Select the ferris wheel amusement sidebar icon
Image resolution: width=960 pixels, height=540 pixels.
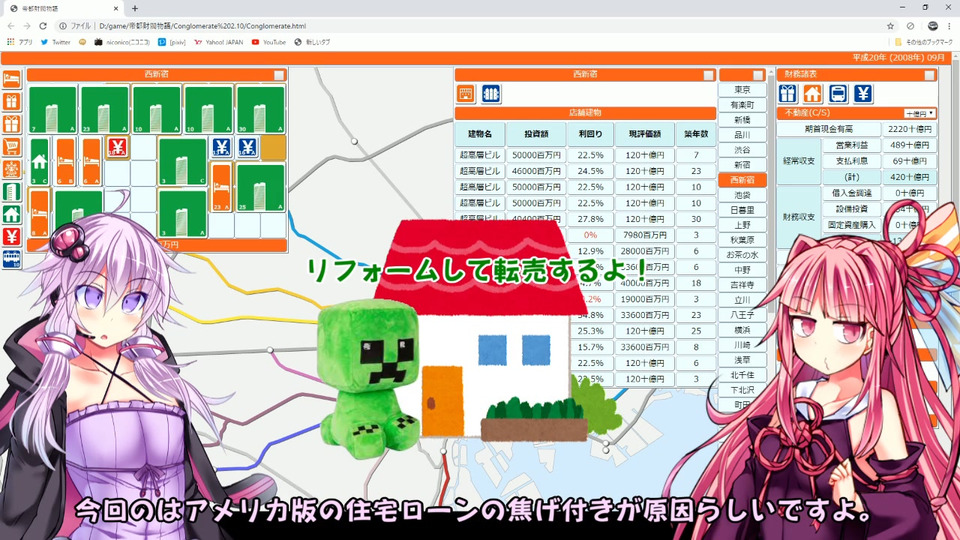tap(12, 169)
